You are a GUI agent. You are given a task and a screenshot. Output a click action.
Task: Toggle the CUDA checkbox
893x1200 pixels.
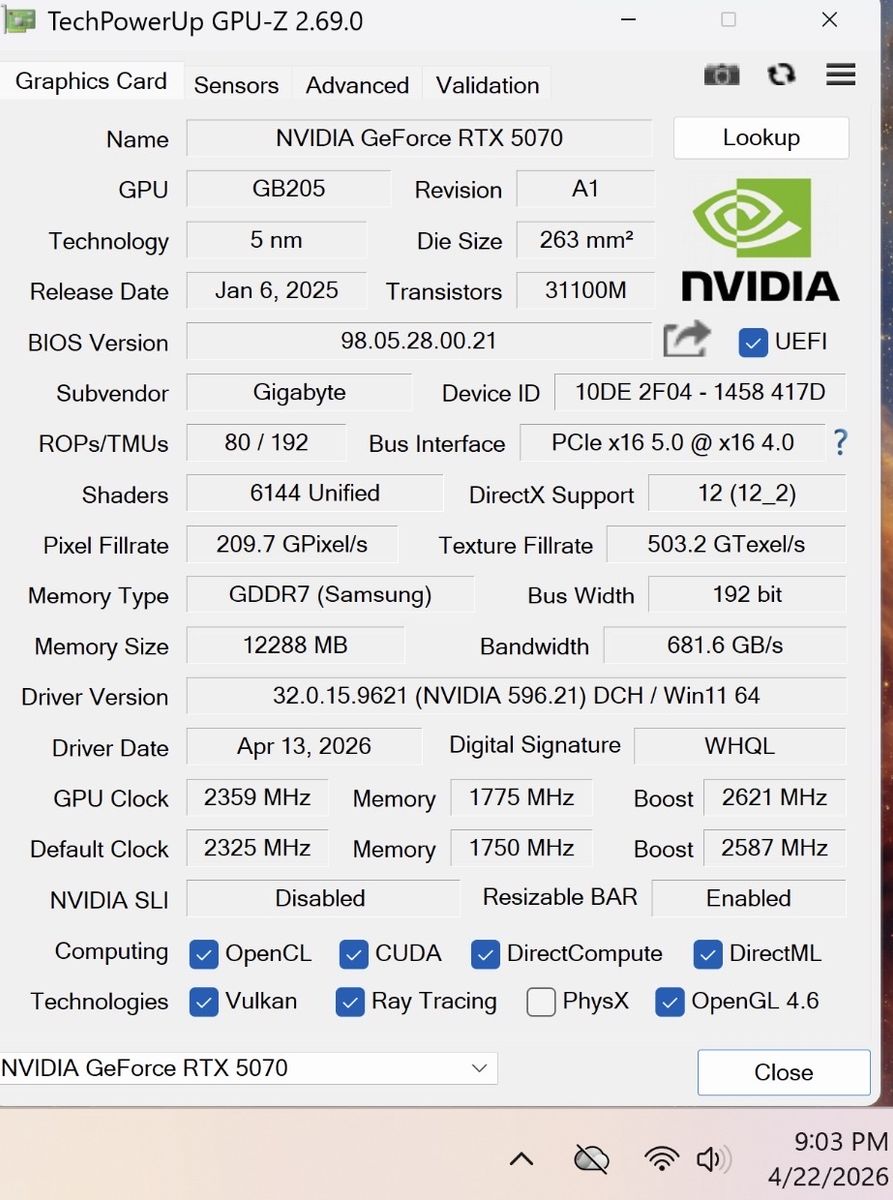354,954
